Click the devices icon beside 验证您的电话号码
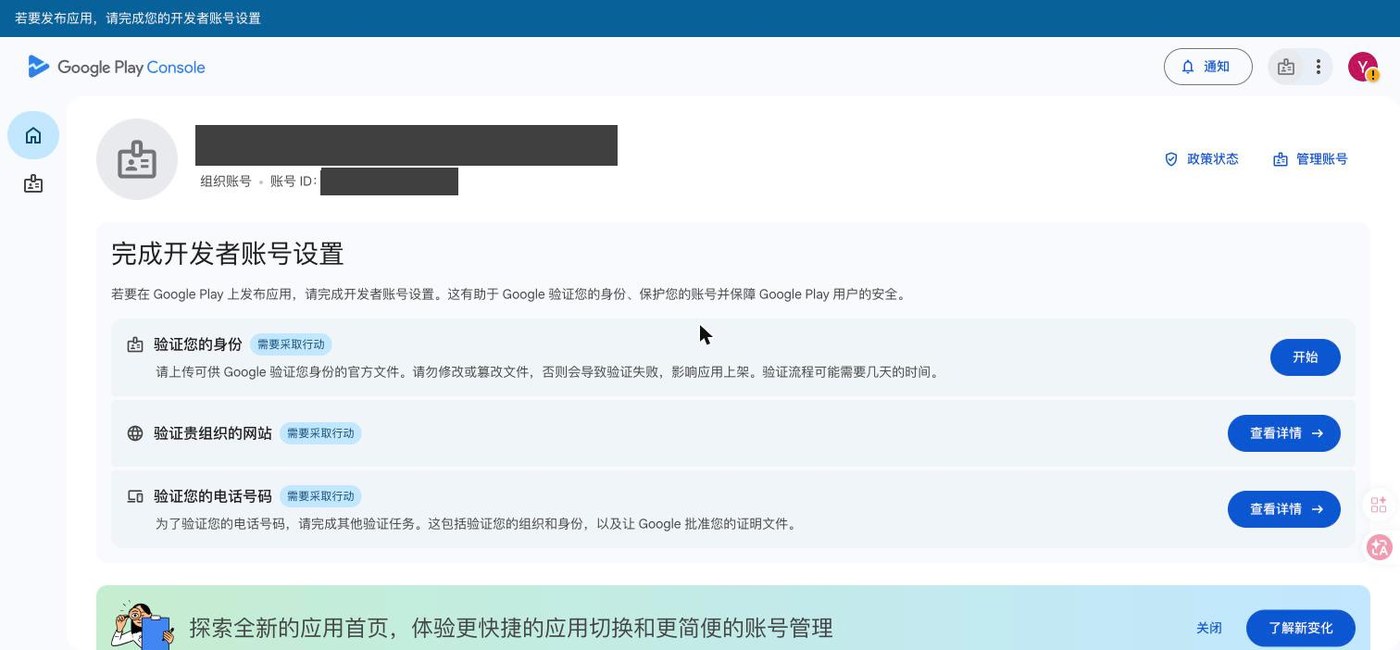The image size is (1400, 650). (135, 496)
